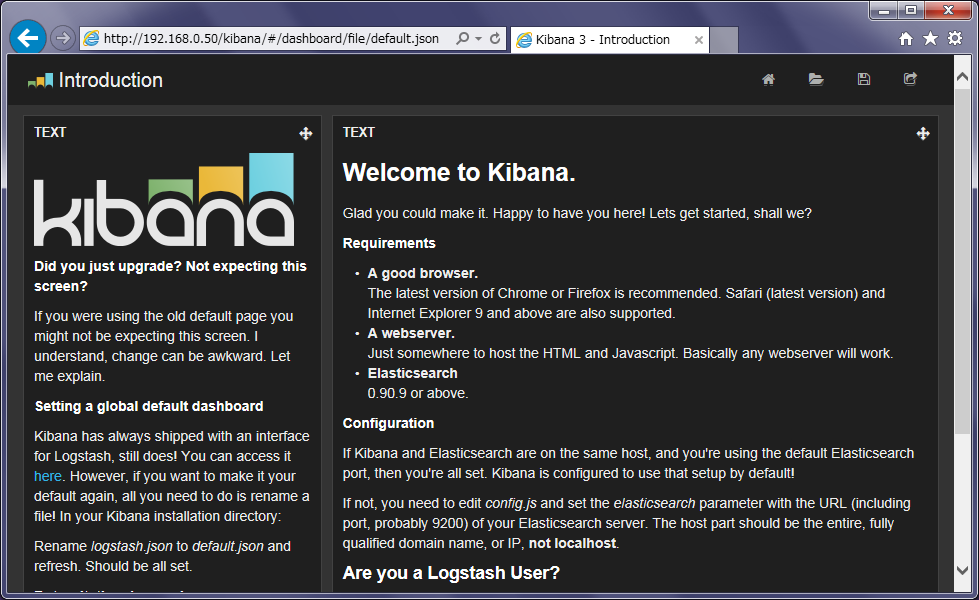The width and height of the screenshot is (979, 600).
Task: Click the 'Are you a Logstash User?' heading
Action: [x=451, y=573]
